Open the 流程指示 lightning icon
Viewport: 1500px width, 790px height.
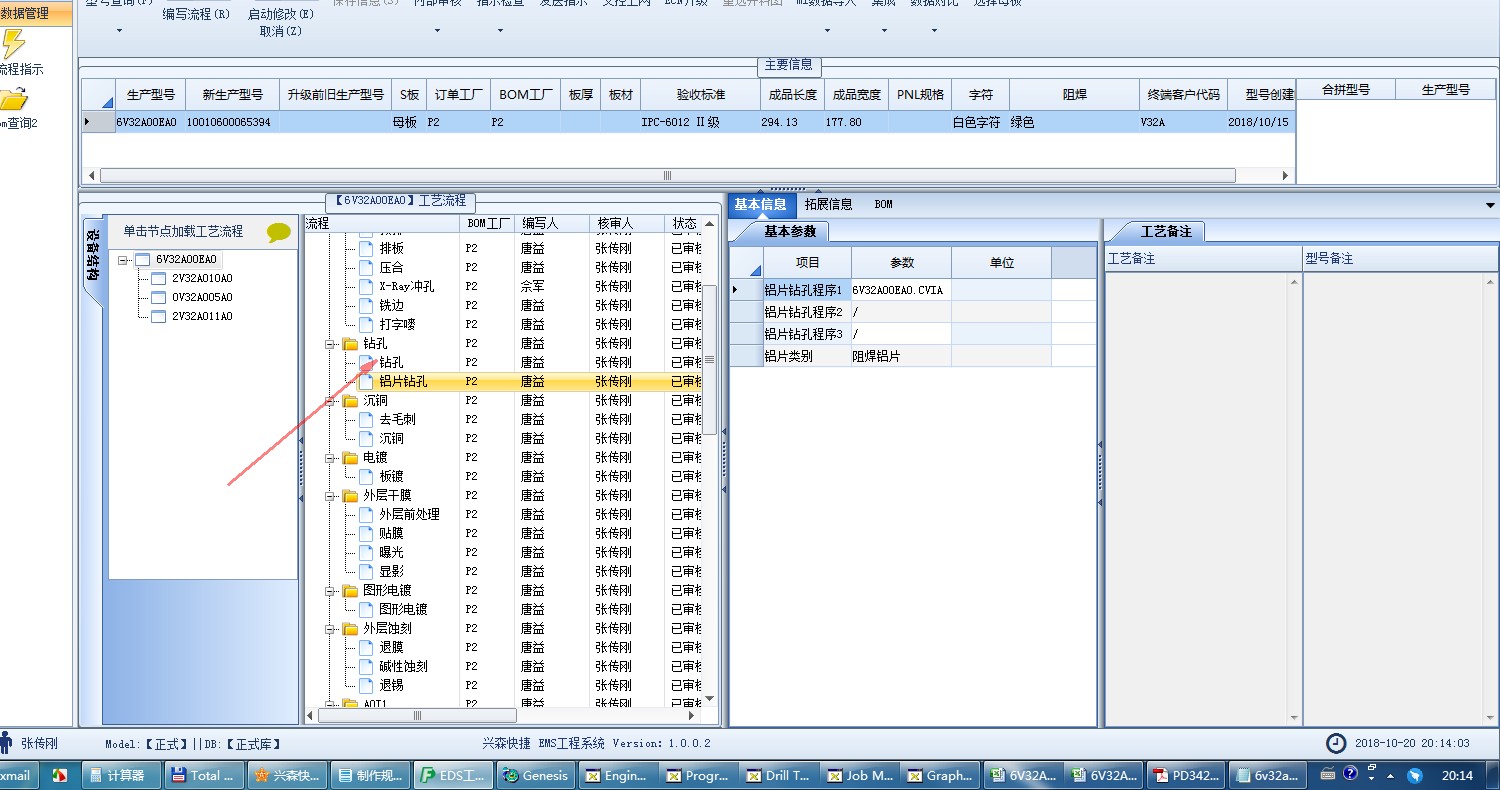pyautogui.click(x=13, y=43)
